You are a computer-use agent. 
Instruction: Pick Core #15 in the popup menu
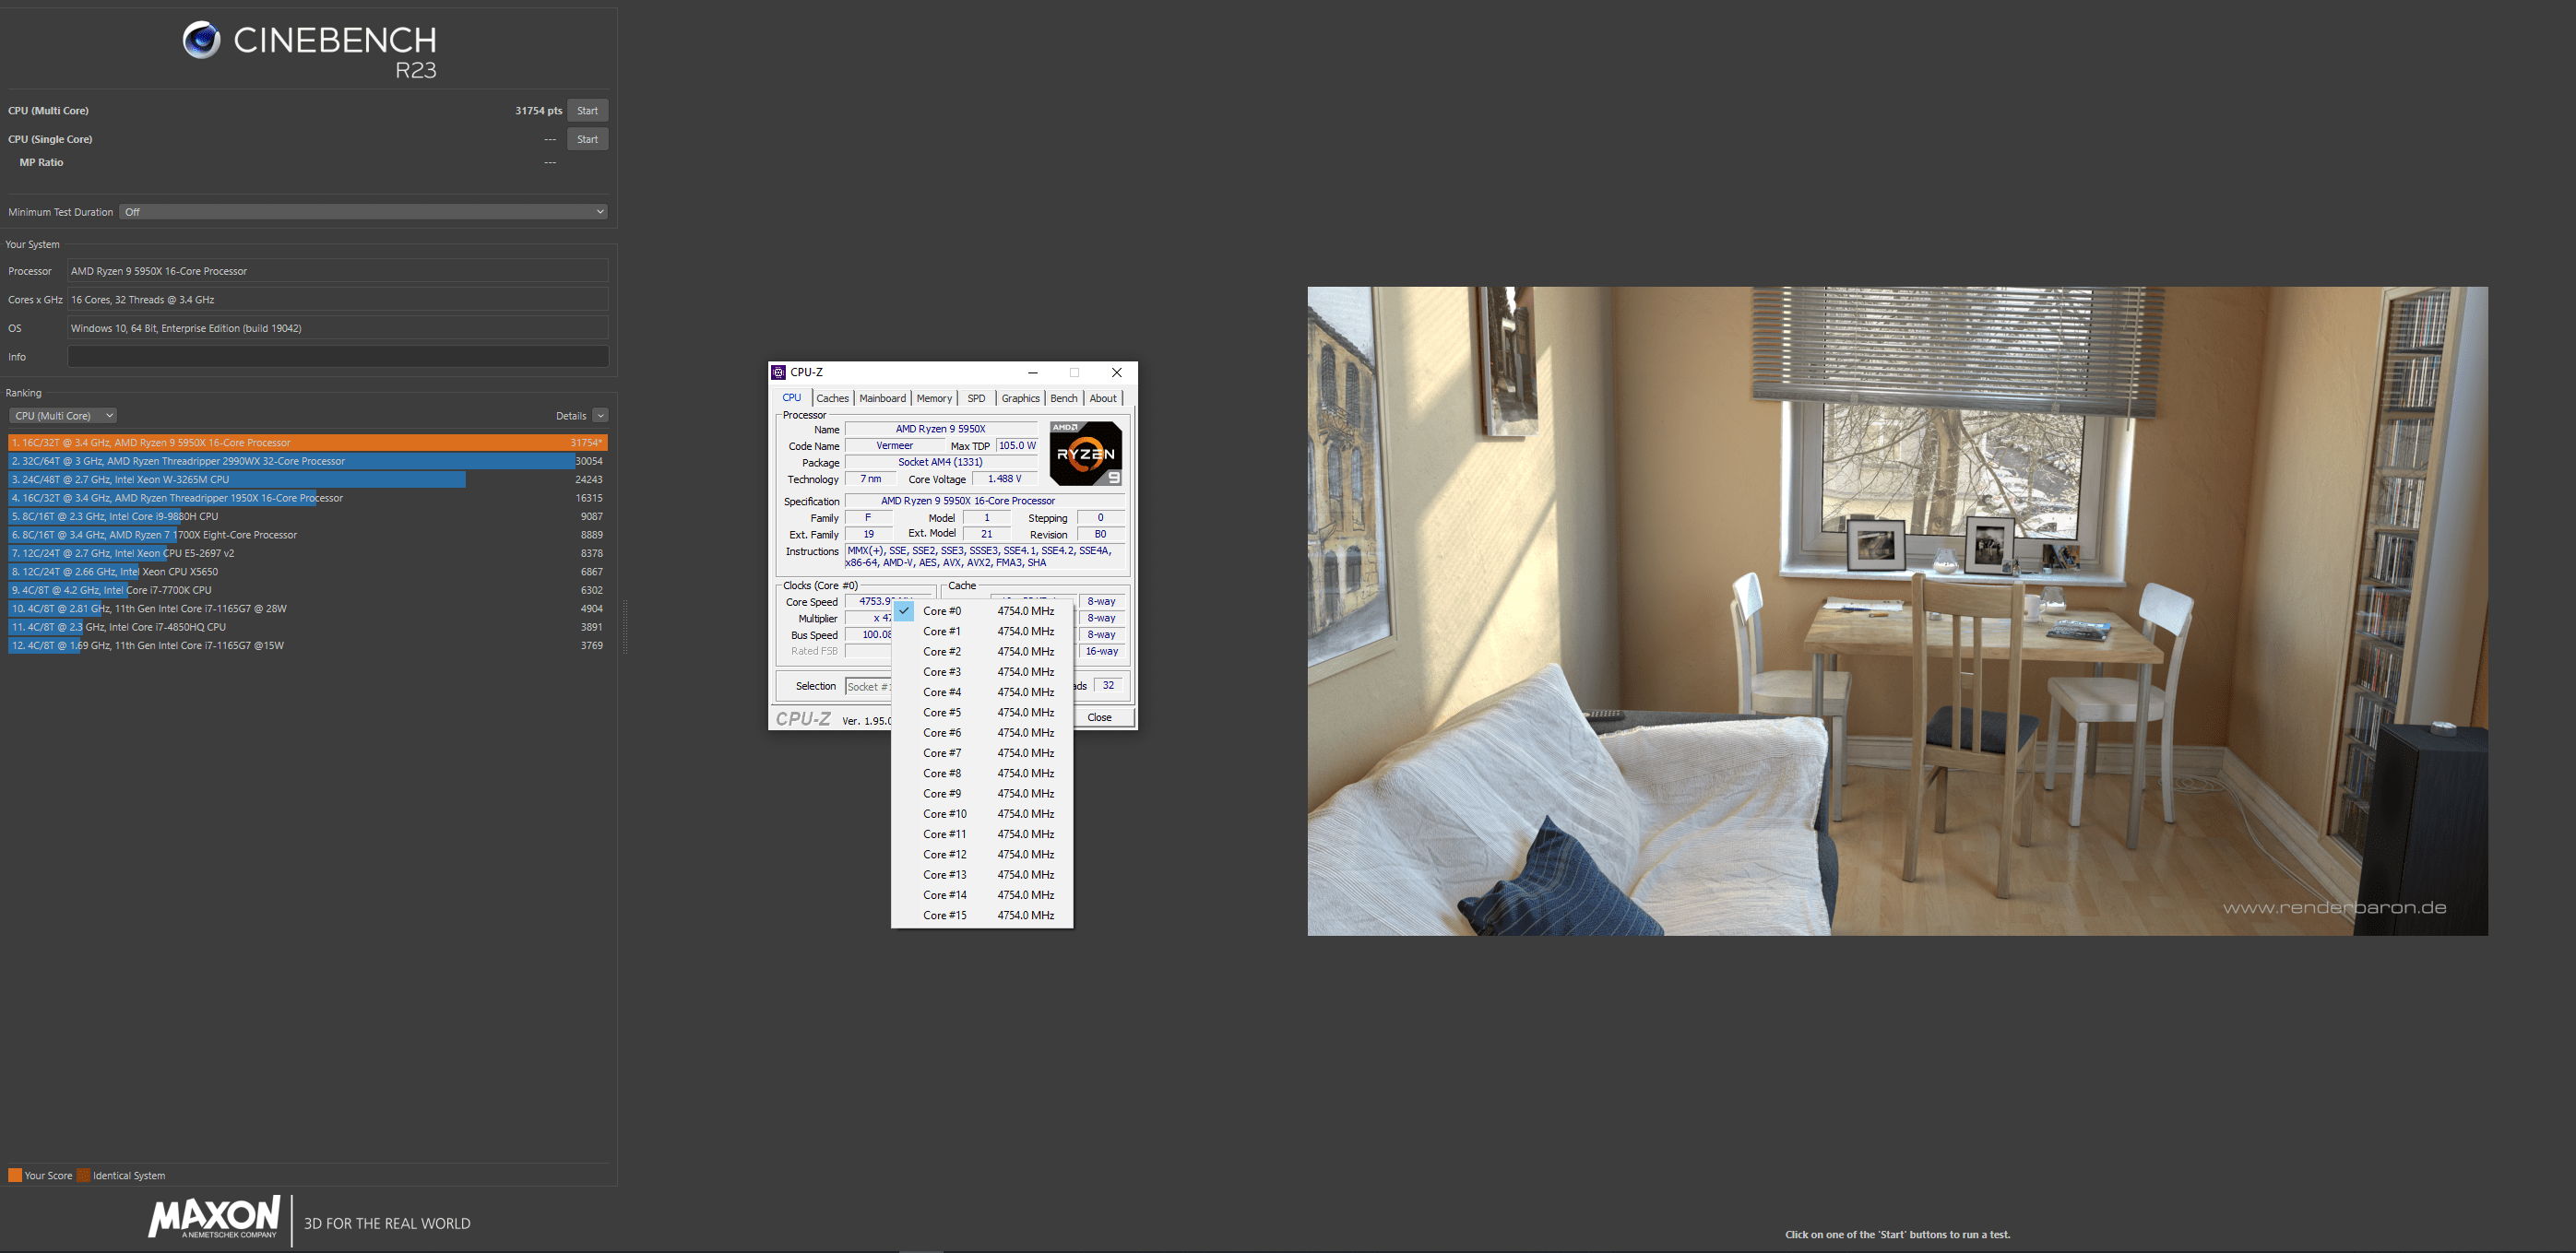tap(982, 915)
